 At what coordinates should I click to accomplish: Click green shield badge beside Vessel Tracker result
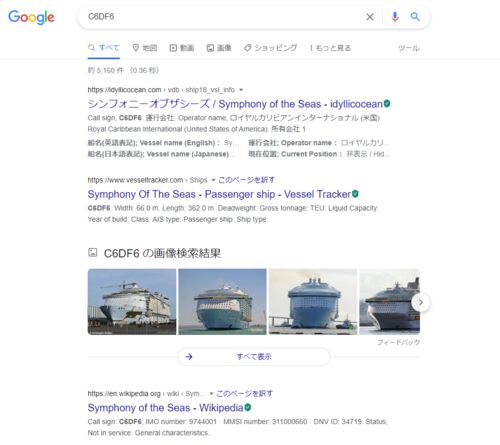(355, 194)
